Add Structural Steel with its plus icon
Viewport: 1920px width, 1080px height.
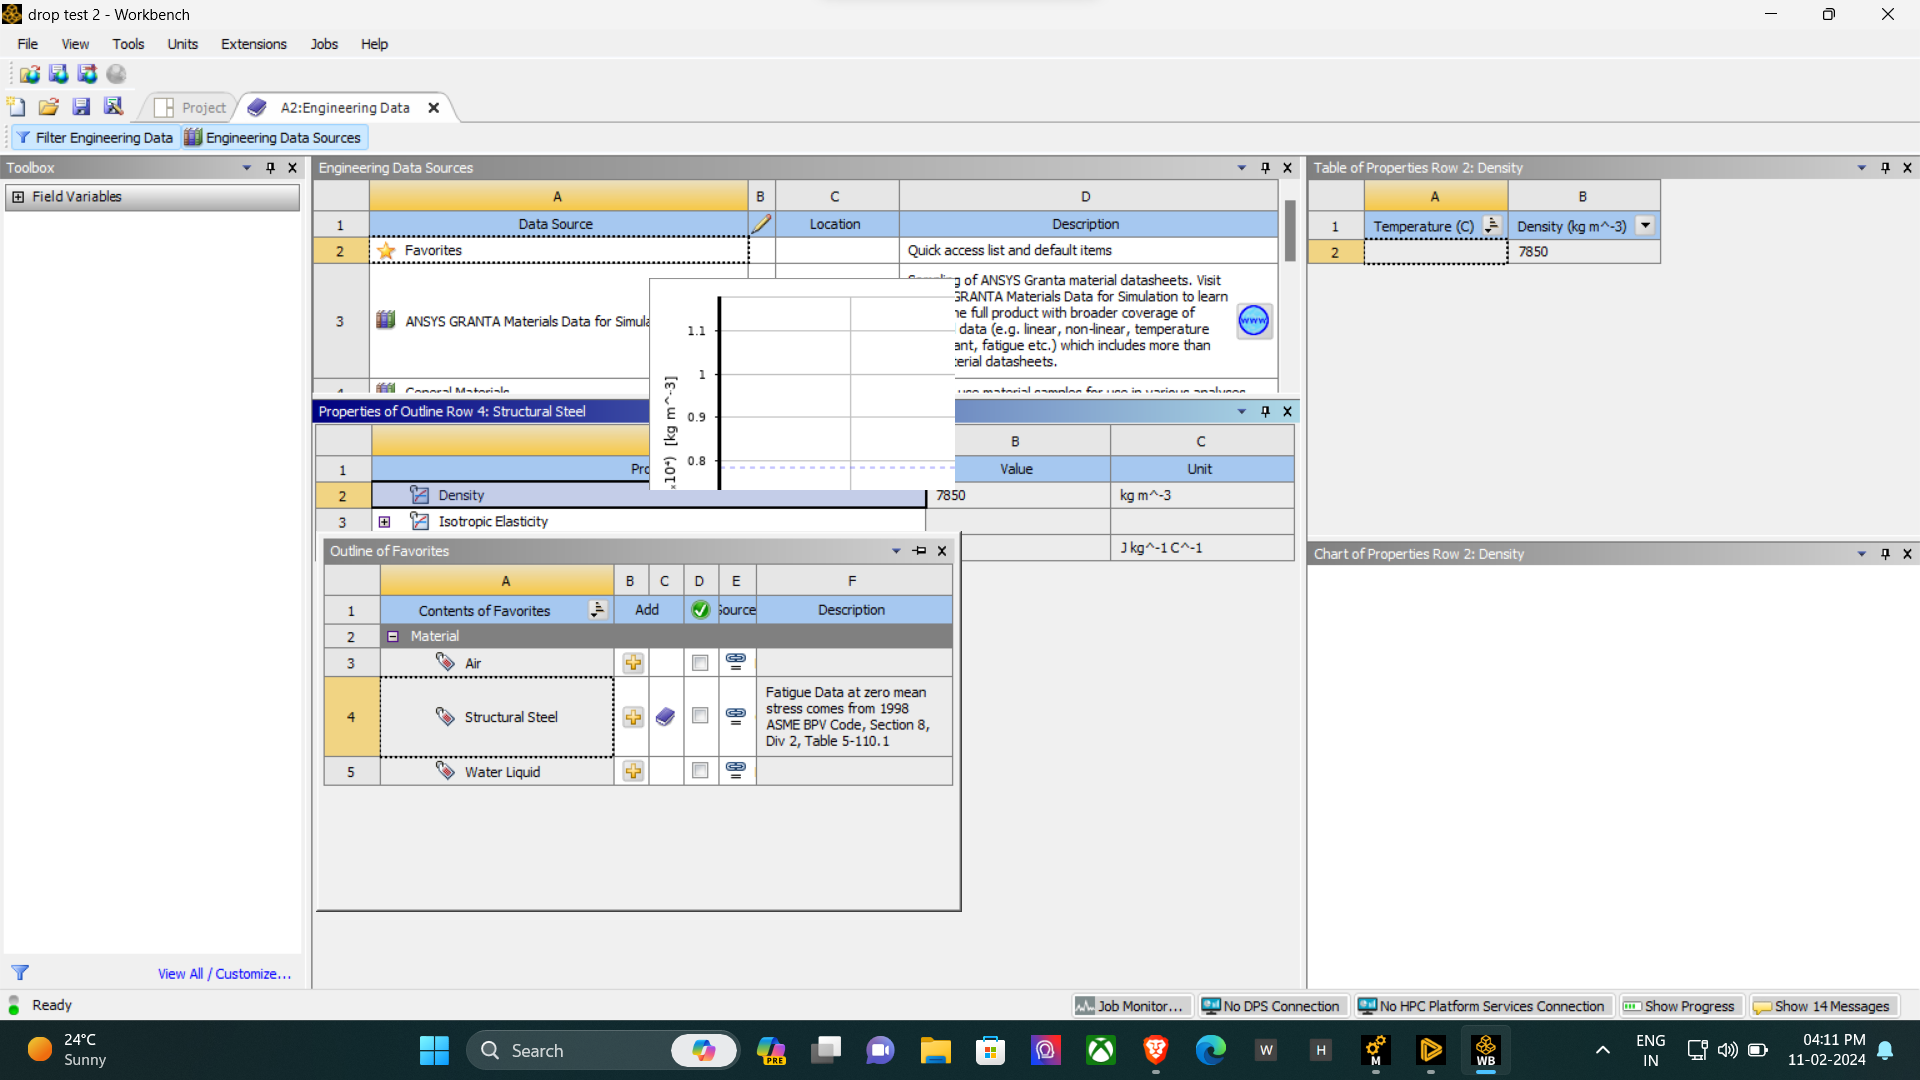[633, 717]
